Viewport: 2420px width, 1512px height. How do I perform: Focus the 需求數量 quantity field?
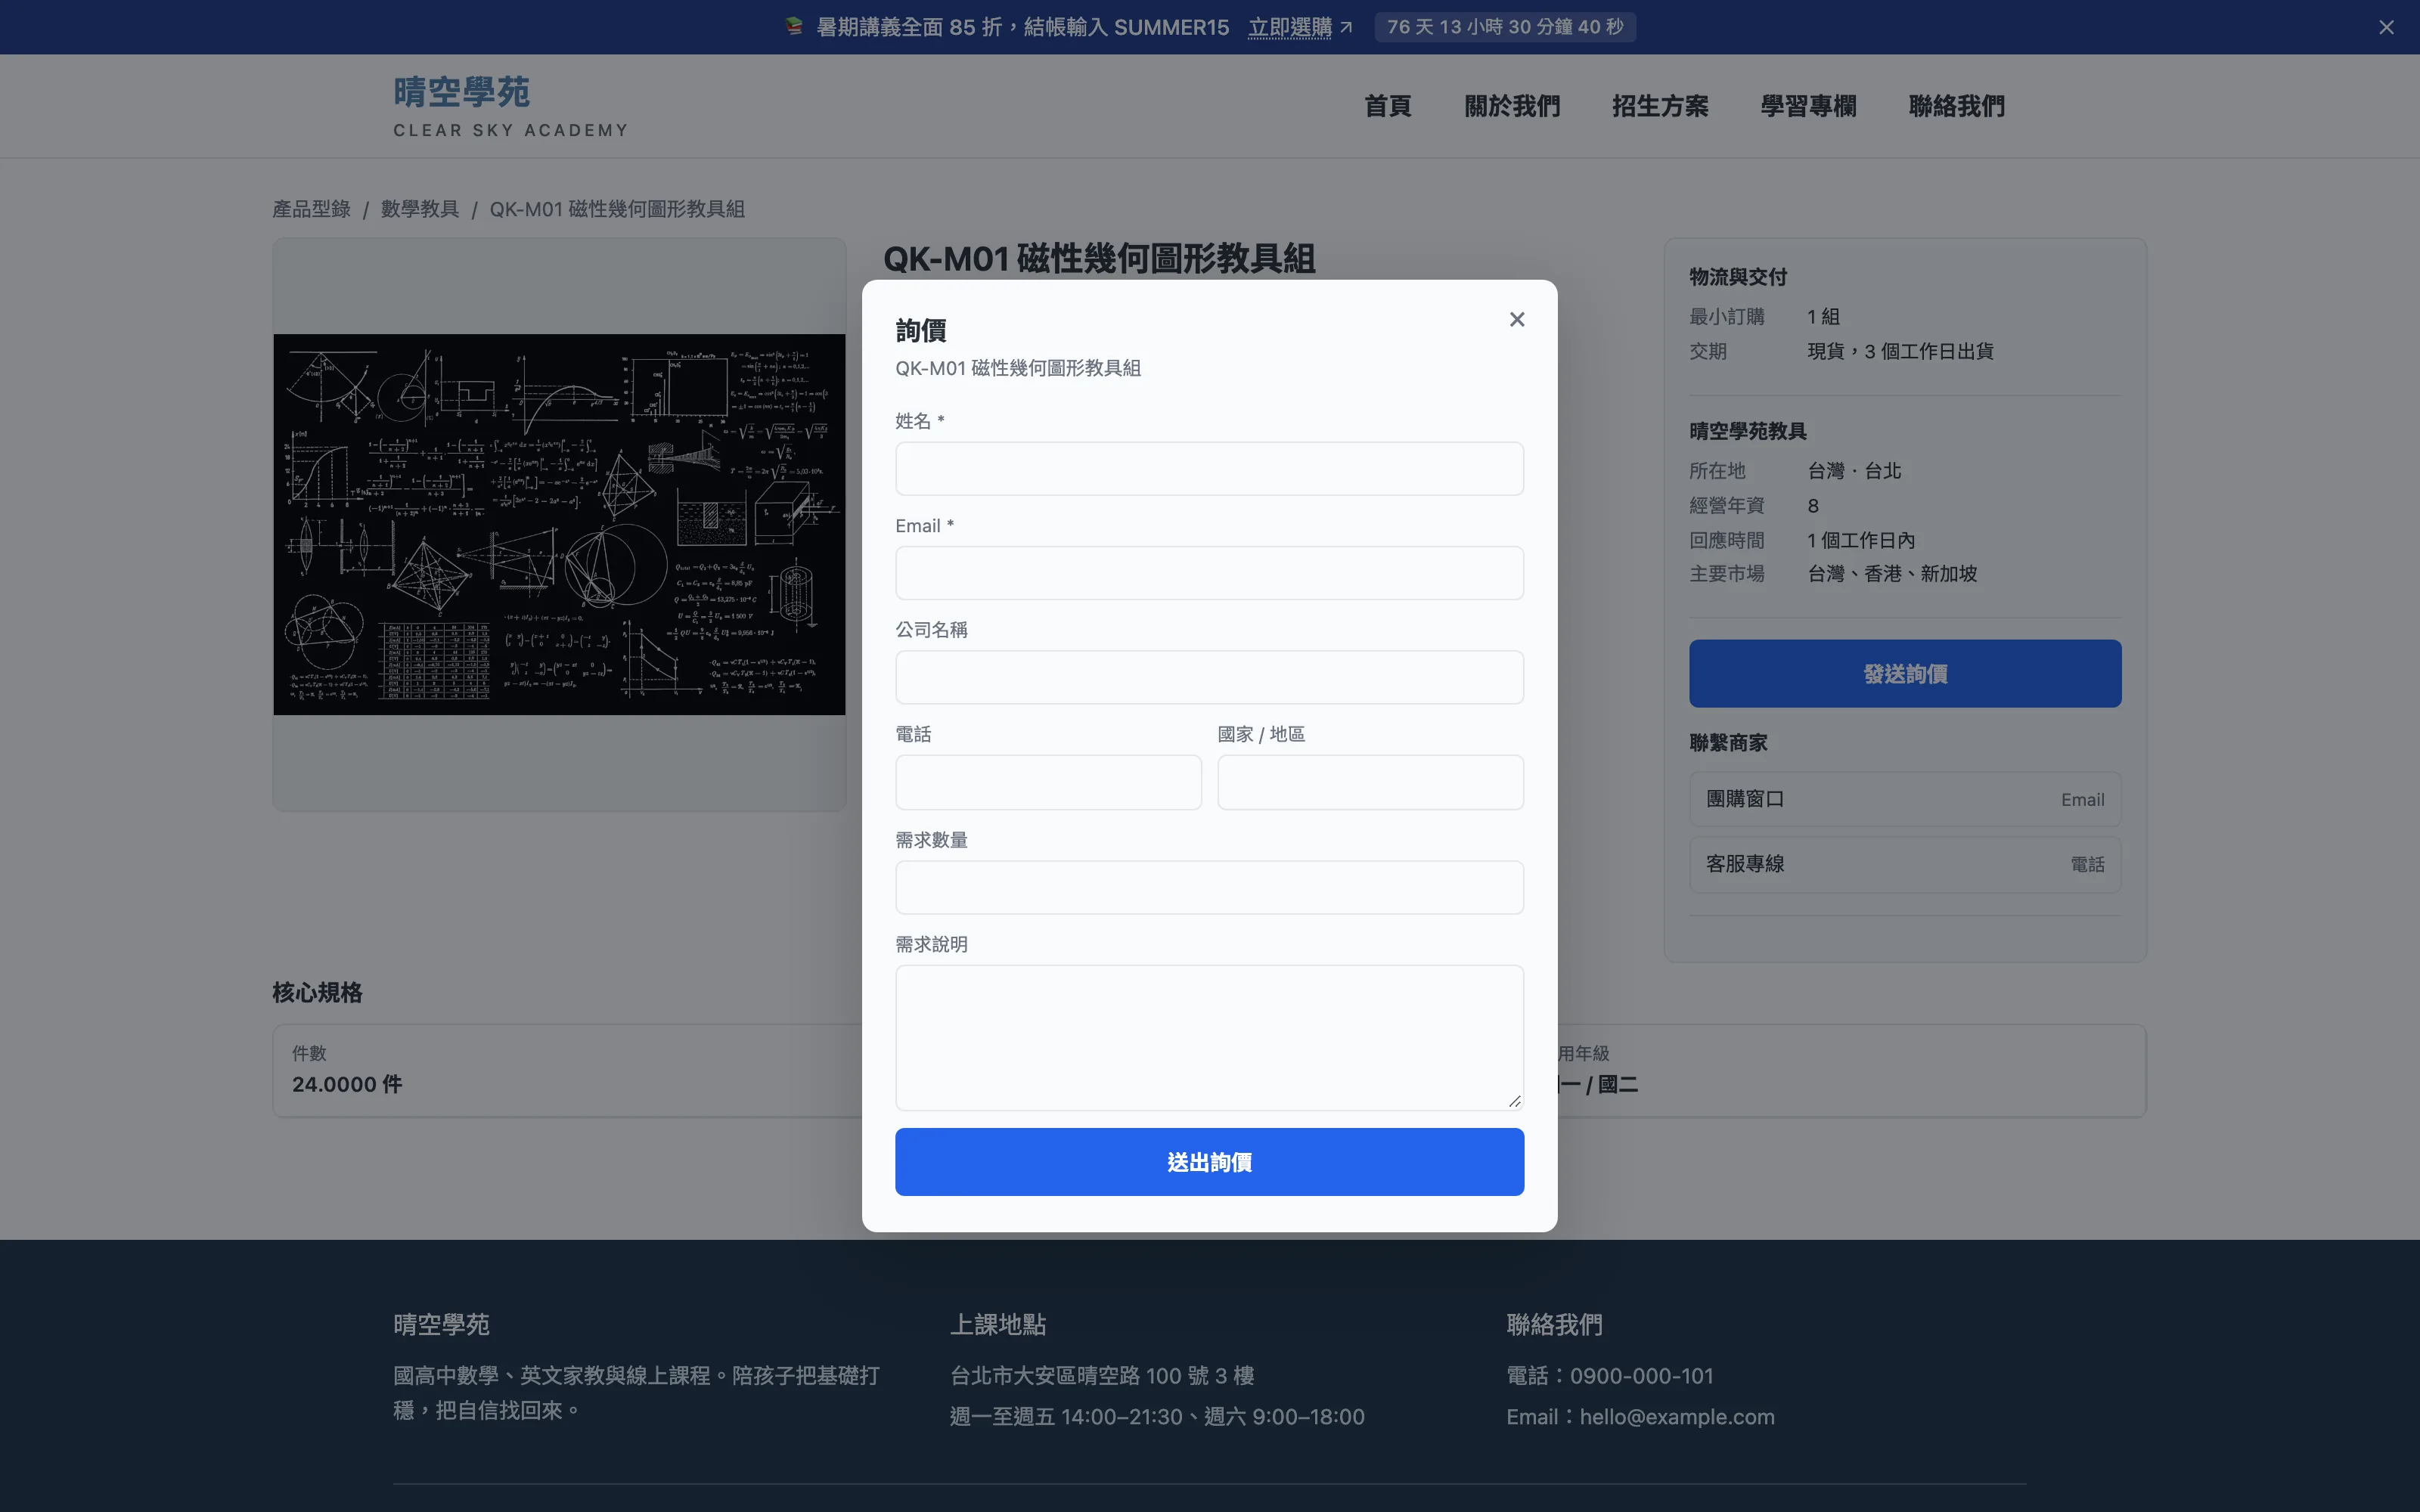coord(1209,887)
